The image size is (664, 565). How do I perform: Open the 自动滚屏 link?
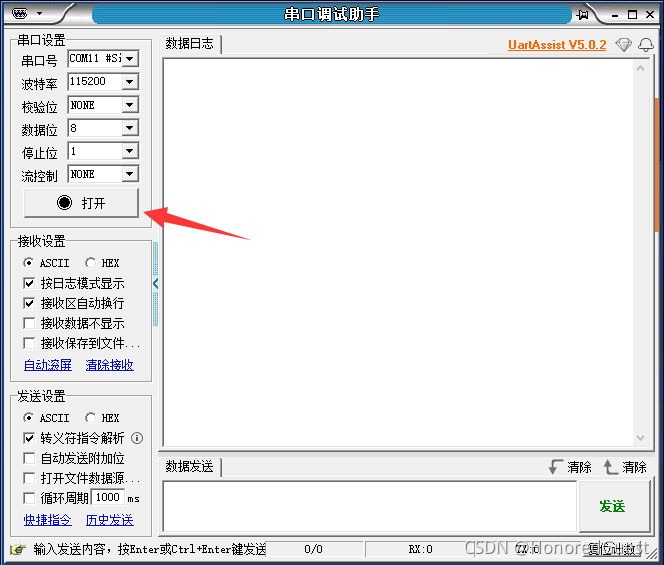pyautogui.click(x=48, y=365)
